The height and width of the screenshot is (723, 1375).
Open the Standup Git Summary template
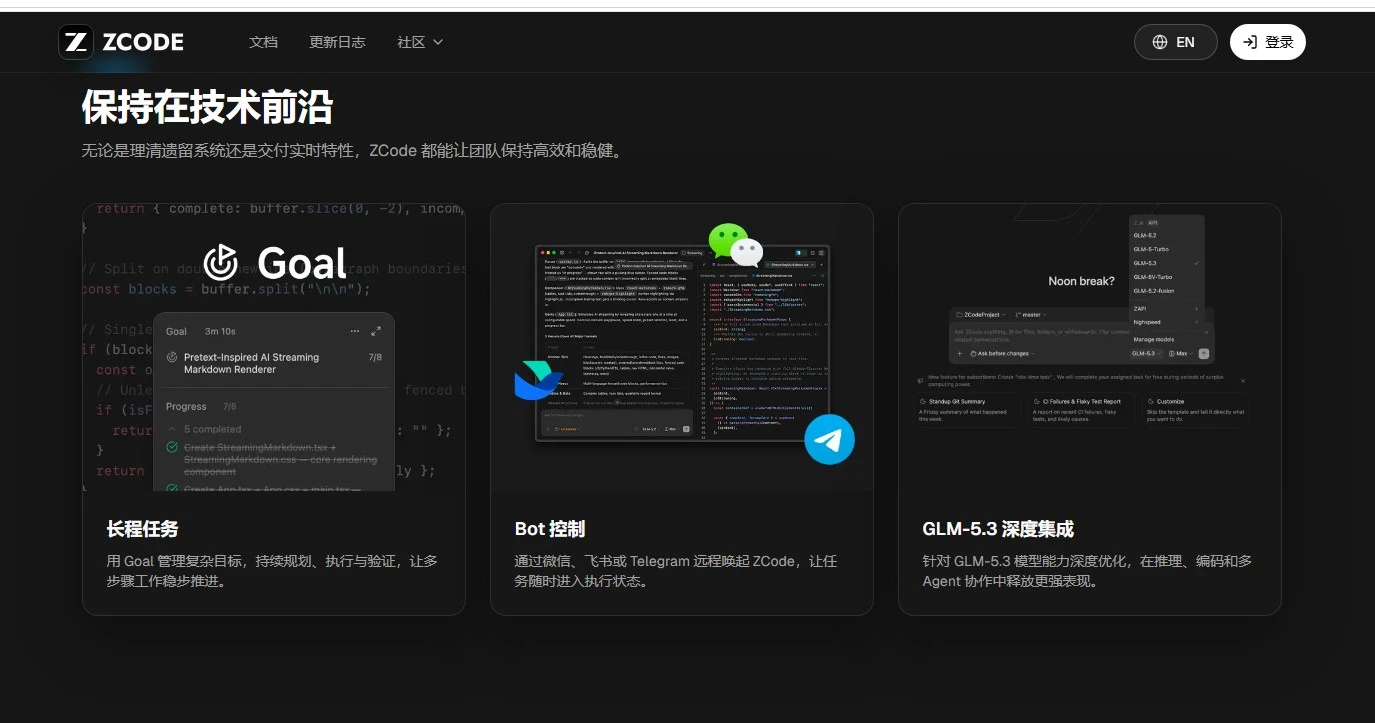point(969,411)
